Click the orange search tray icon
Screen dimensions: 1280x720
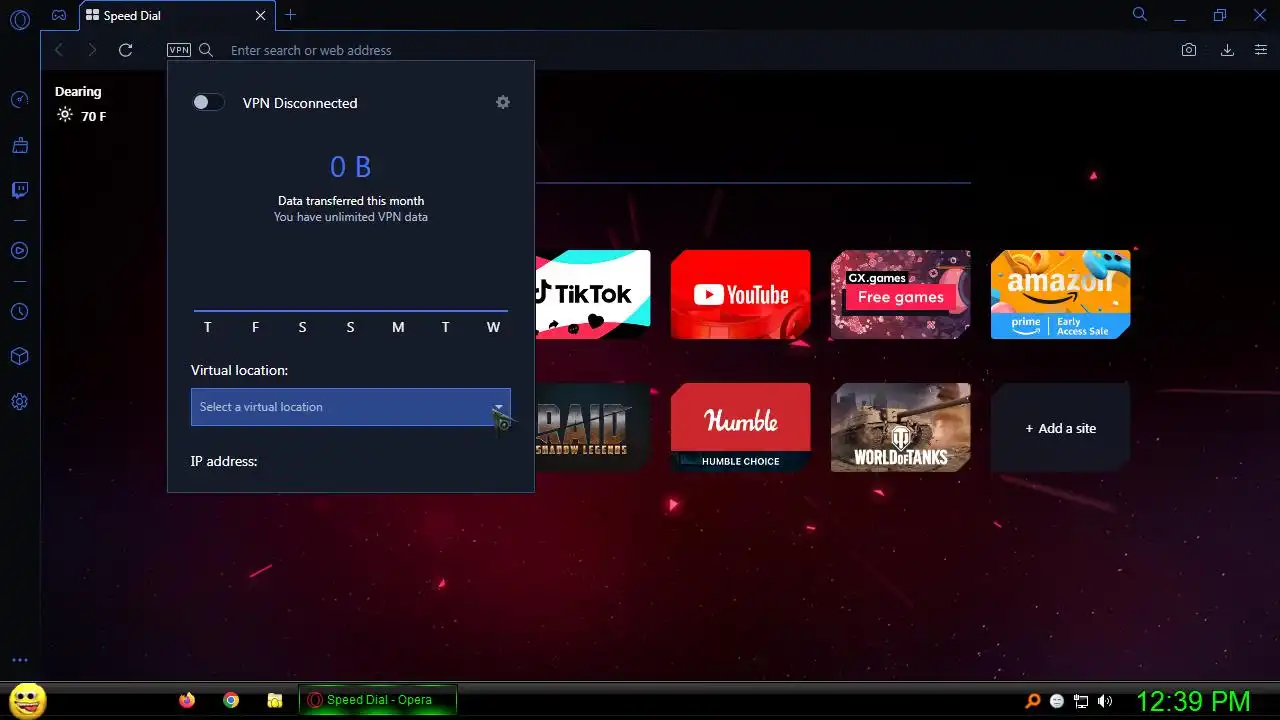(x=1033, y=701)
